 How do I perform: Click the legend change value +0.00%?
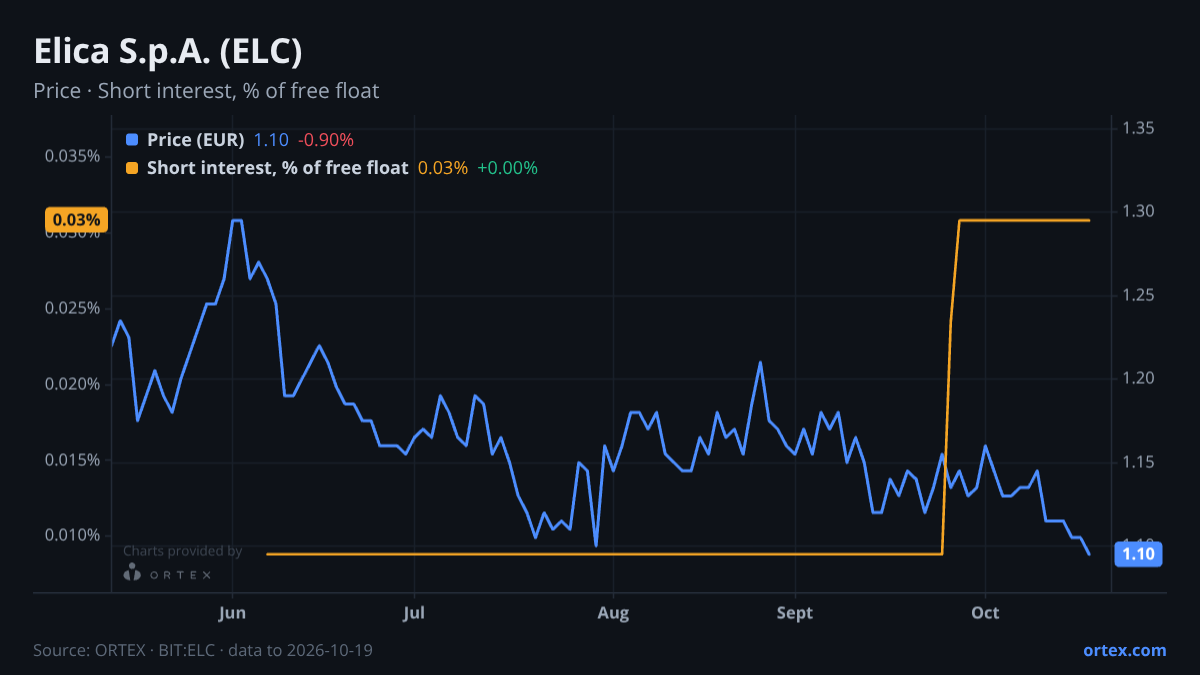coord(507,168)
